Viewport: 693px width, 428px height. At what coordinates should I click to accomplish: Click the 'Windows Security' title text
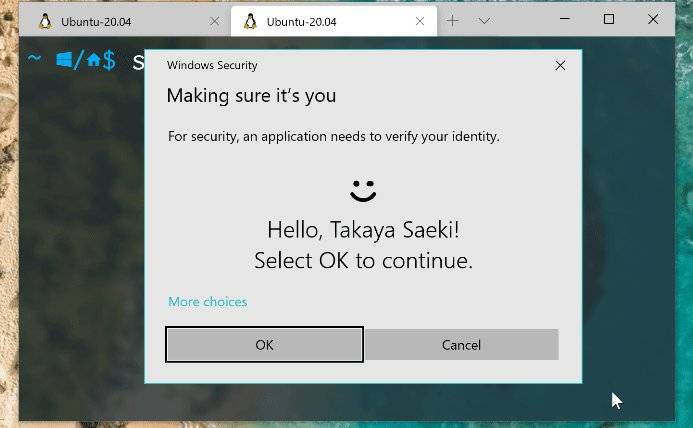[x=212, y=65]
